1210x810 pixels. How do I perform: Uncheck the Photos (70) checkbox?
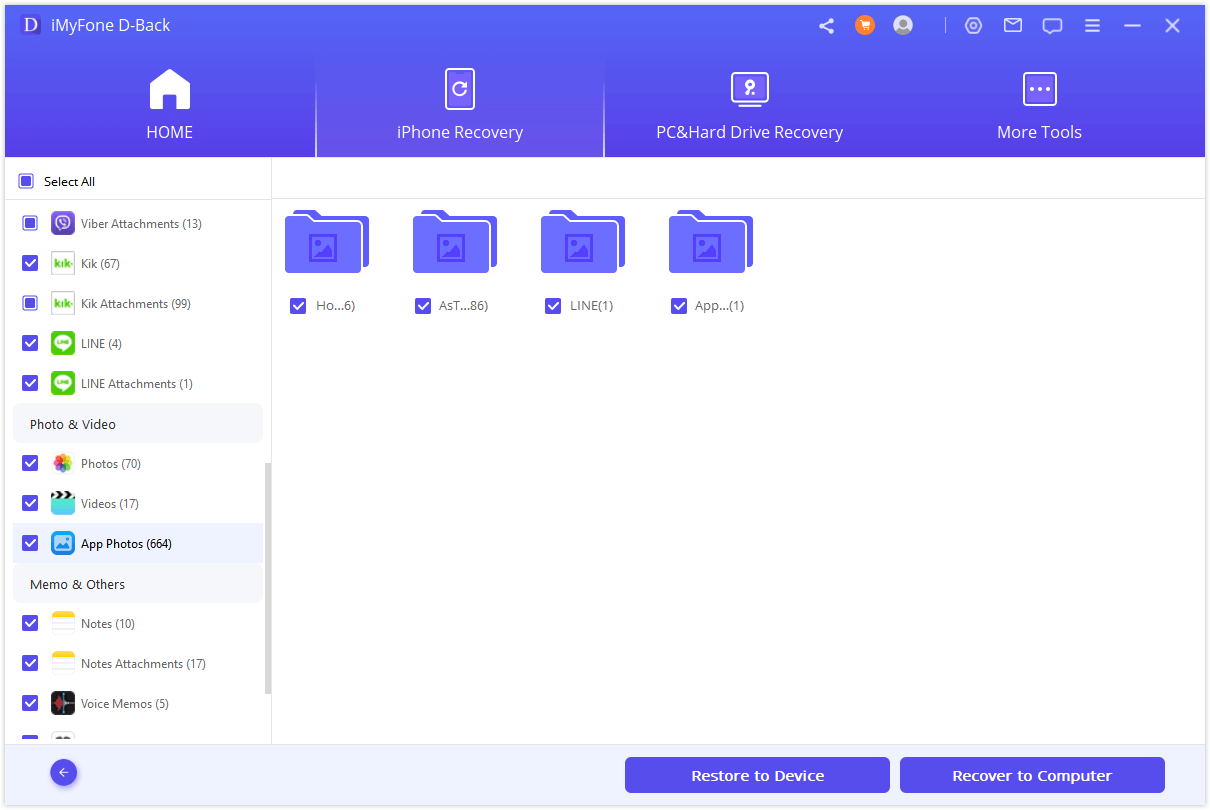pos(30,463)
